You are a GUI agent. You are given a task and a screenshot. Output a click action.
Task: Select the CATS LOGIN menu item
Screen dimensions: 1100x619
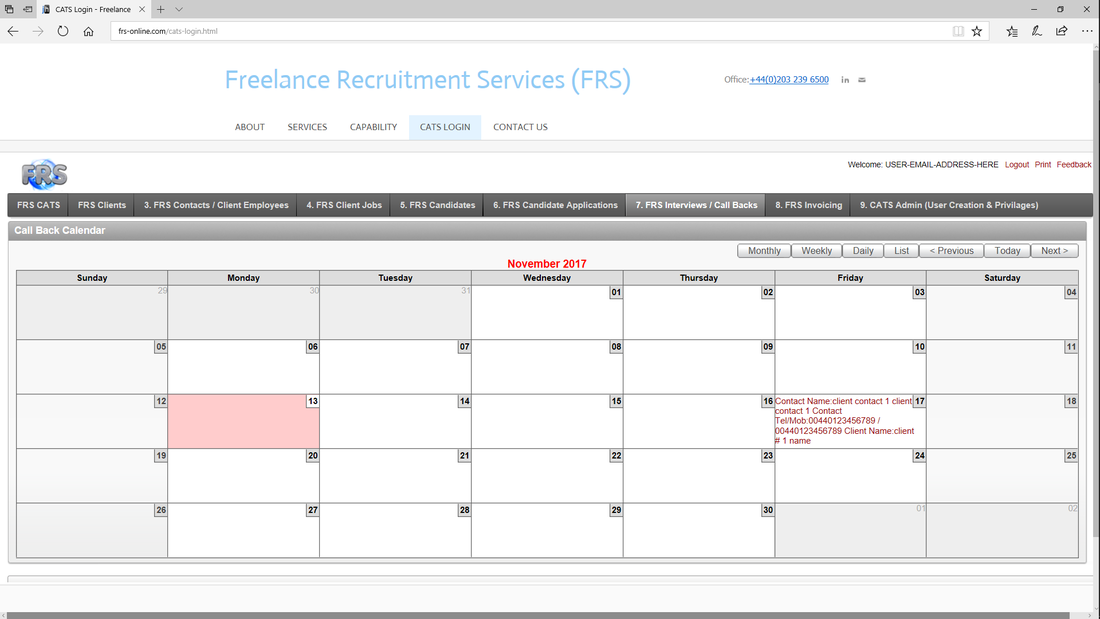click(445, 127)
